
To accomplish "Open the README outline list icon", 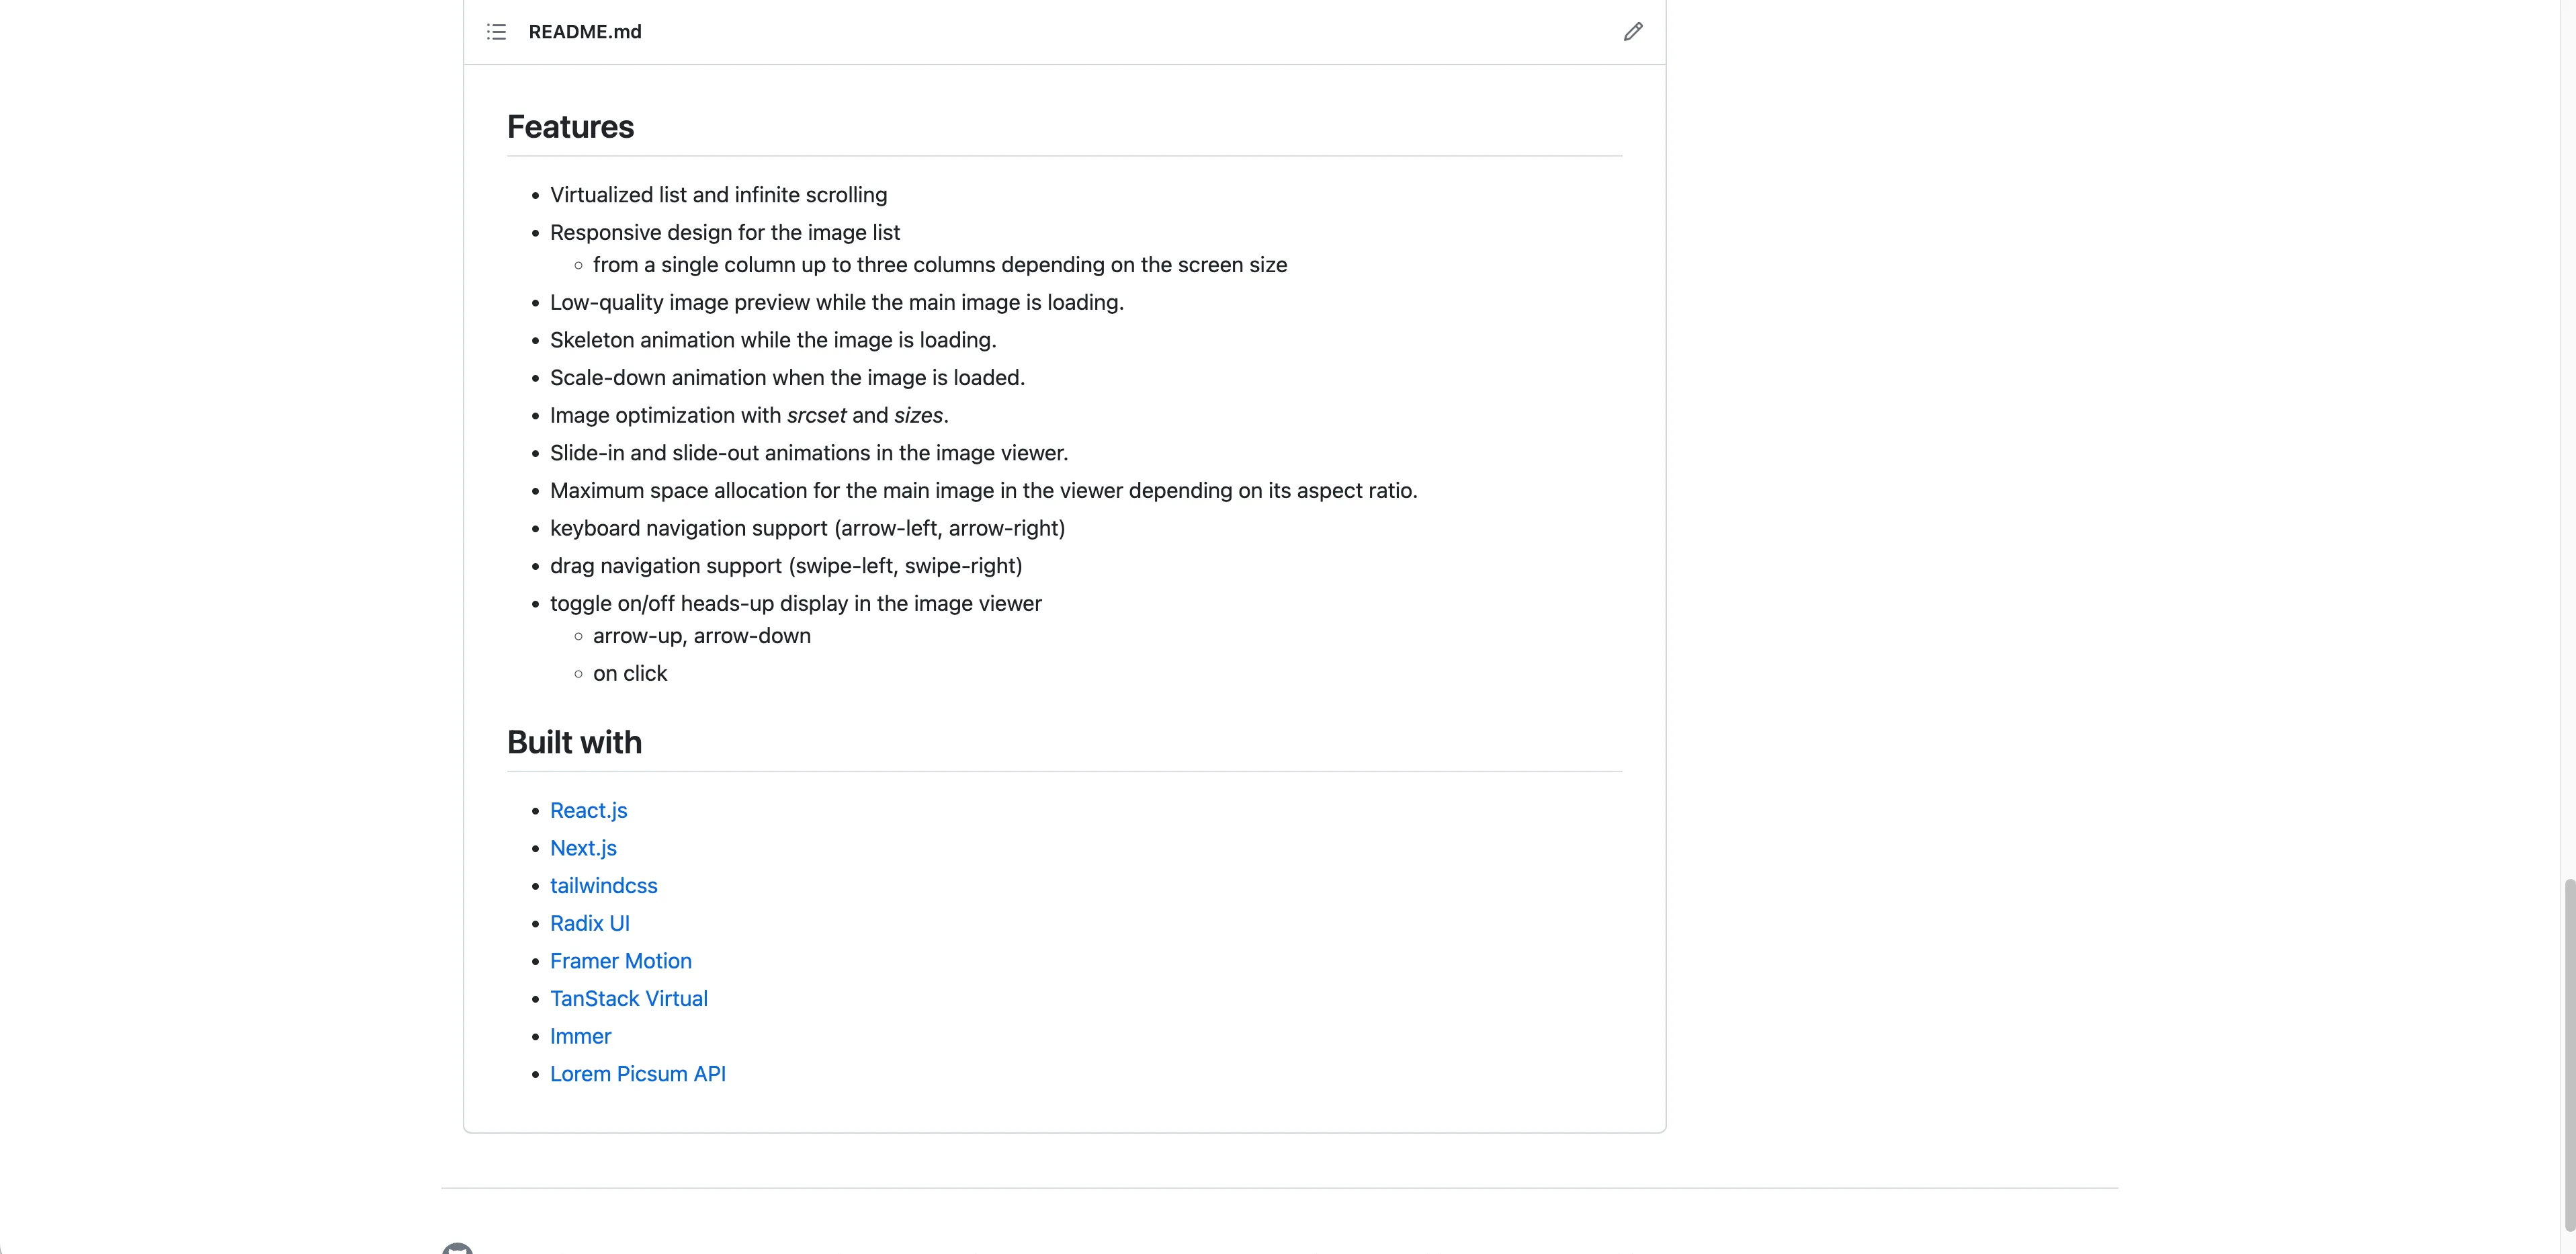I will pyautogui.click(x=496, y=32).
